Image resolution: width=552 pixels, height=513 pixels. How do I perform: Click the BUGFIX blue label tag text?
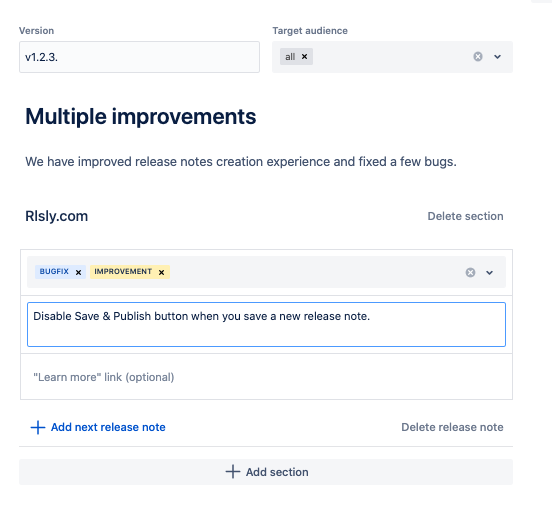[x=54, y=271]
